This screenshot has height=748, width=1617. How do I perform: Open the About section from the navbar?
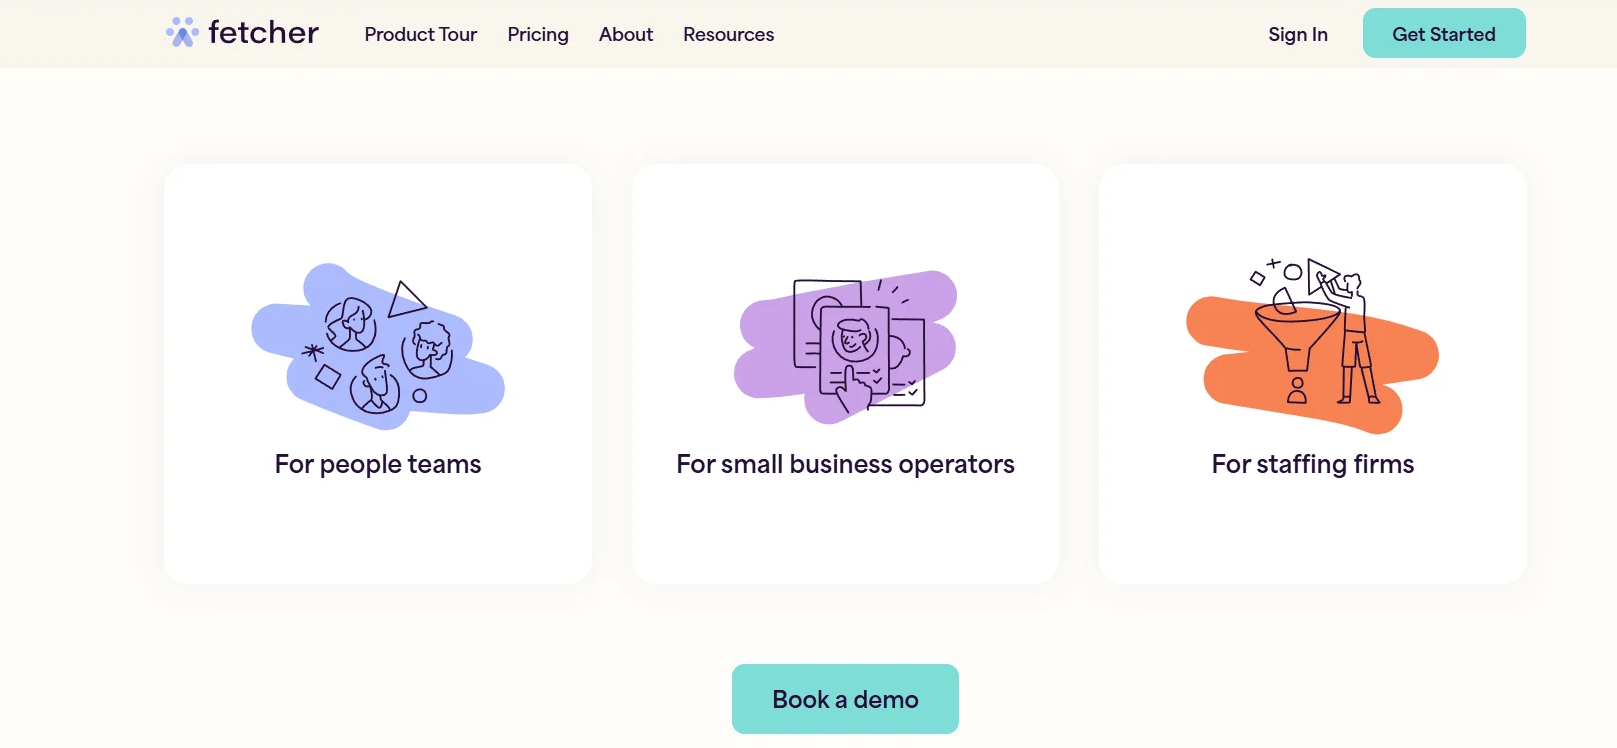[x=625, y=34]
